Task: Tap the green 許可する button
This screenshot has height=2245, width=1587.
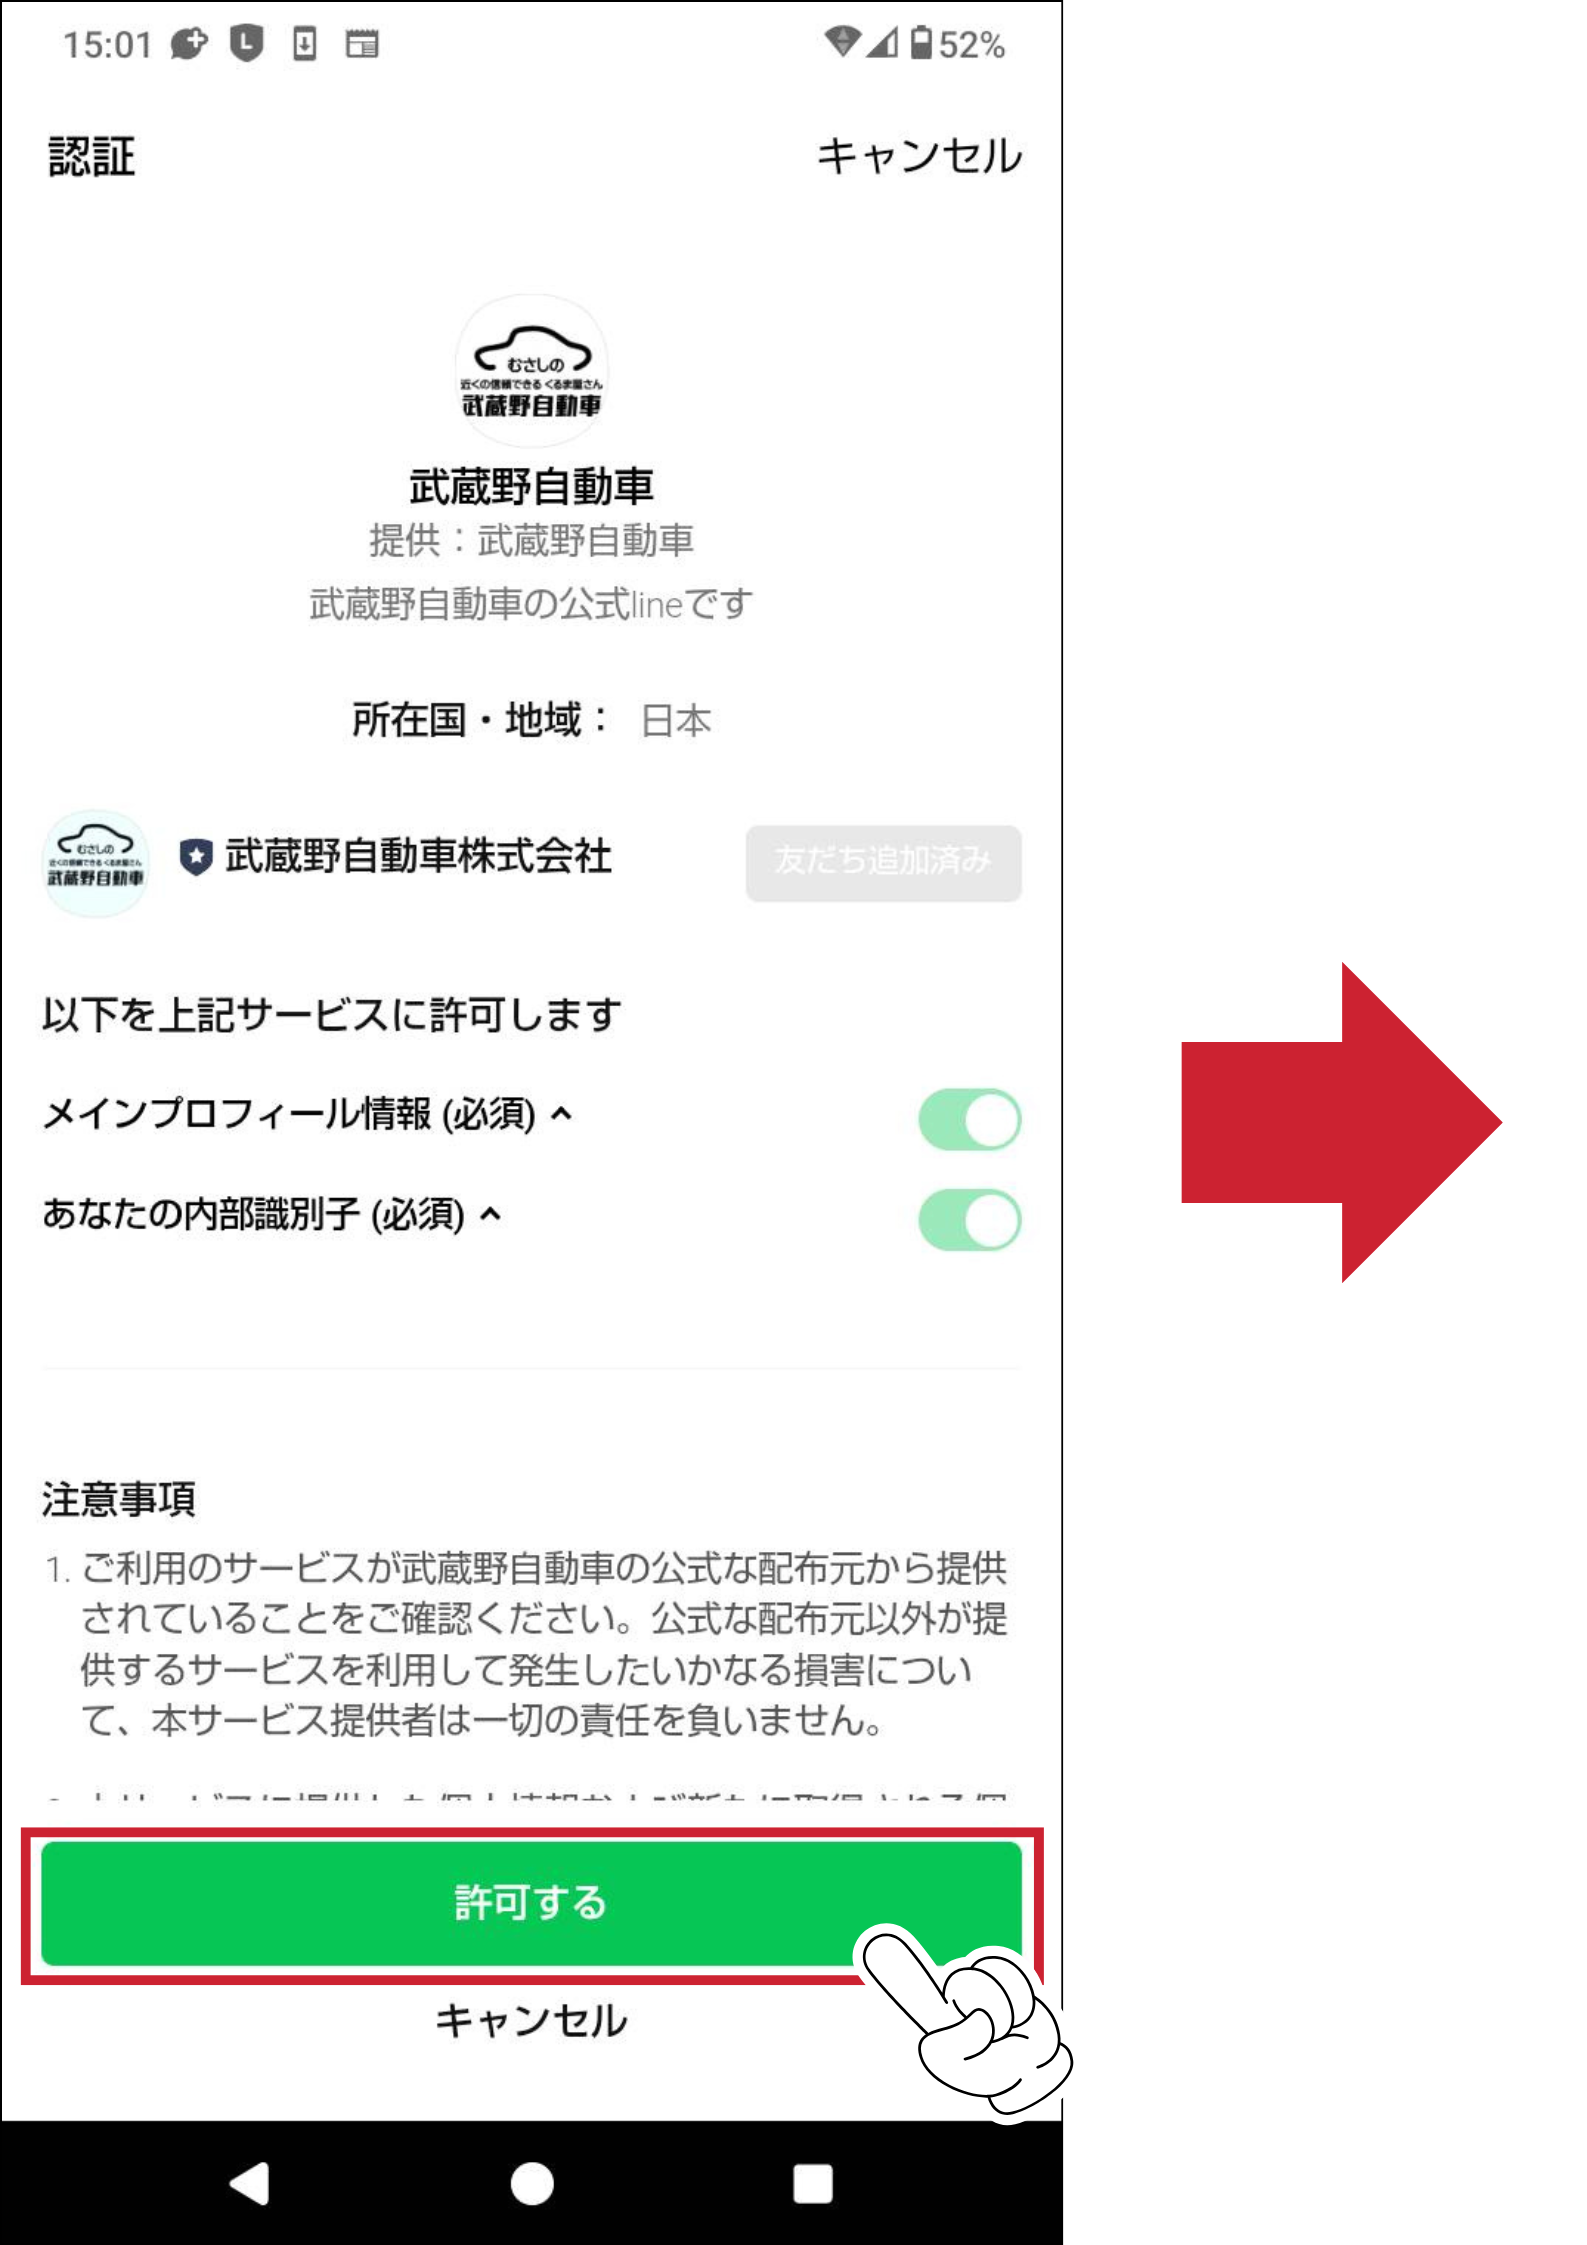Action: pyautogui.click(x=531, y=1903)
